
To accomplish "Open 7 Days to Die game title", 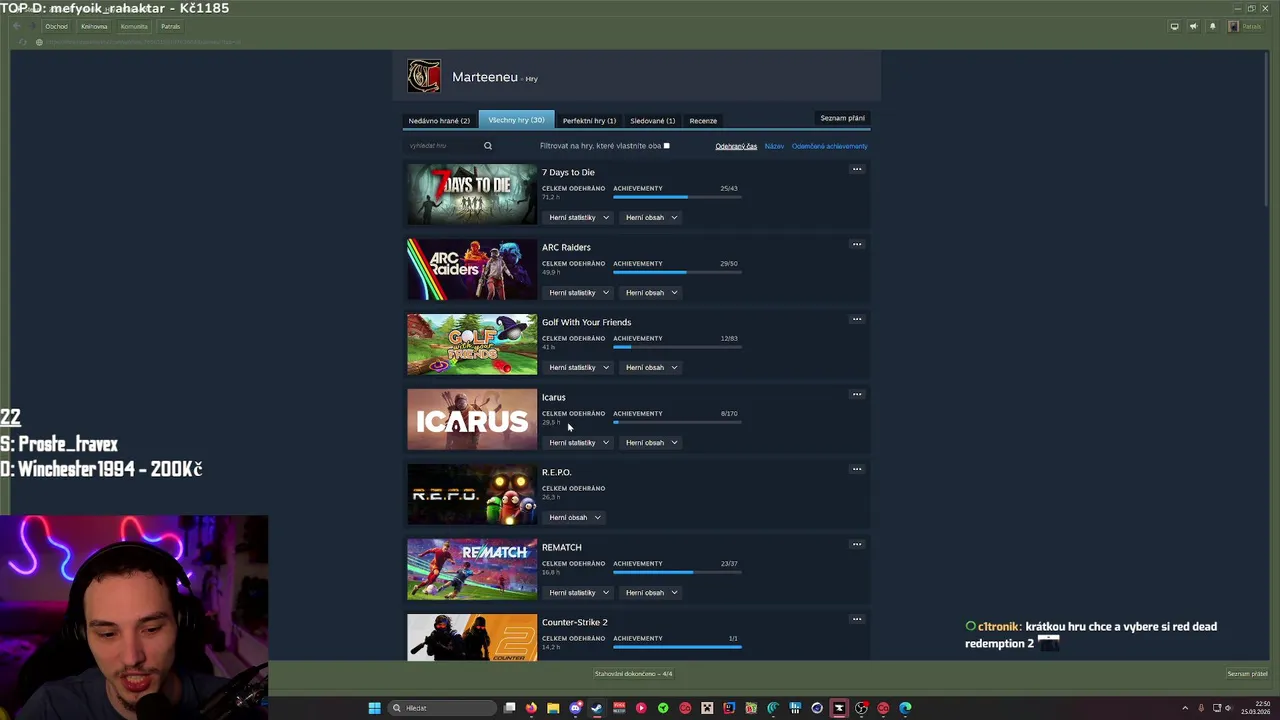I will (x=568, y=172).
